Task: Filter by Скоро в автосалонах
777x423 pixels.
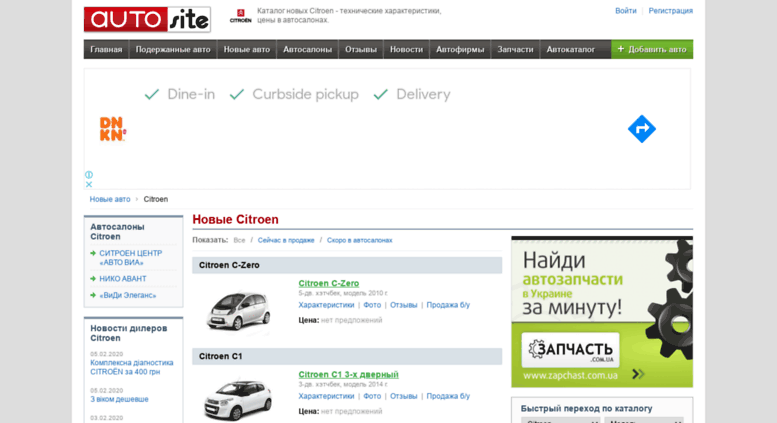Action: click(x=359, y=240)
